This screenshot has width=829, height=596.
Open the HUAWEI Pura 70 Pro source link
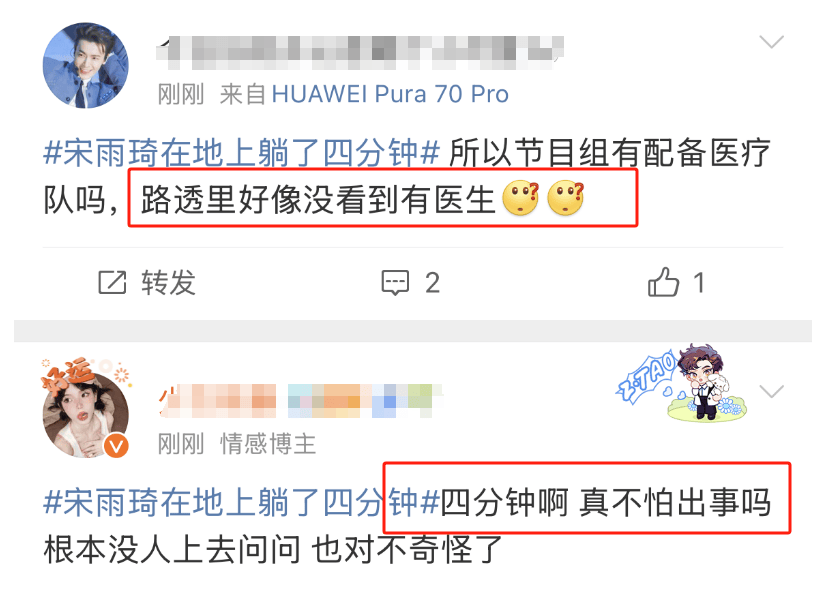(x=390, y=94)
